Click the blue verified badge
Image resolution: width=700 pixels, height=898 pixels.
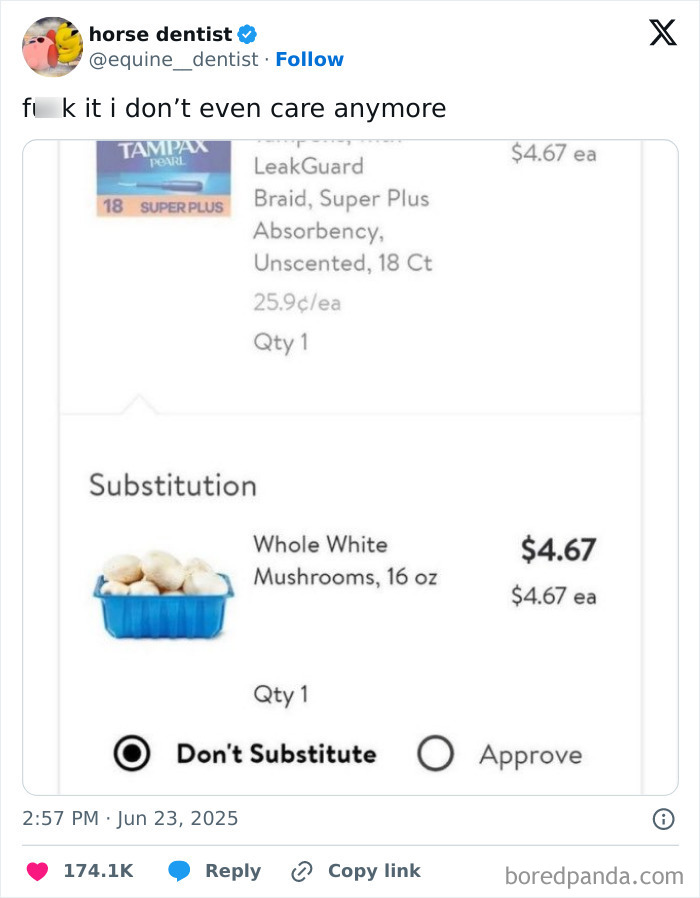[245, 33]
